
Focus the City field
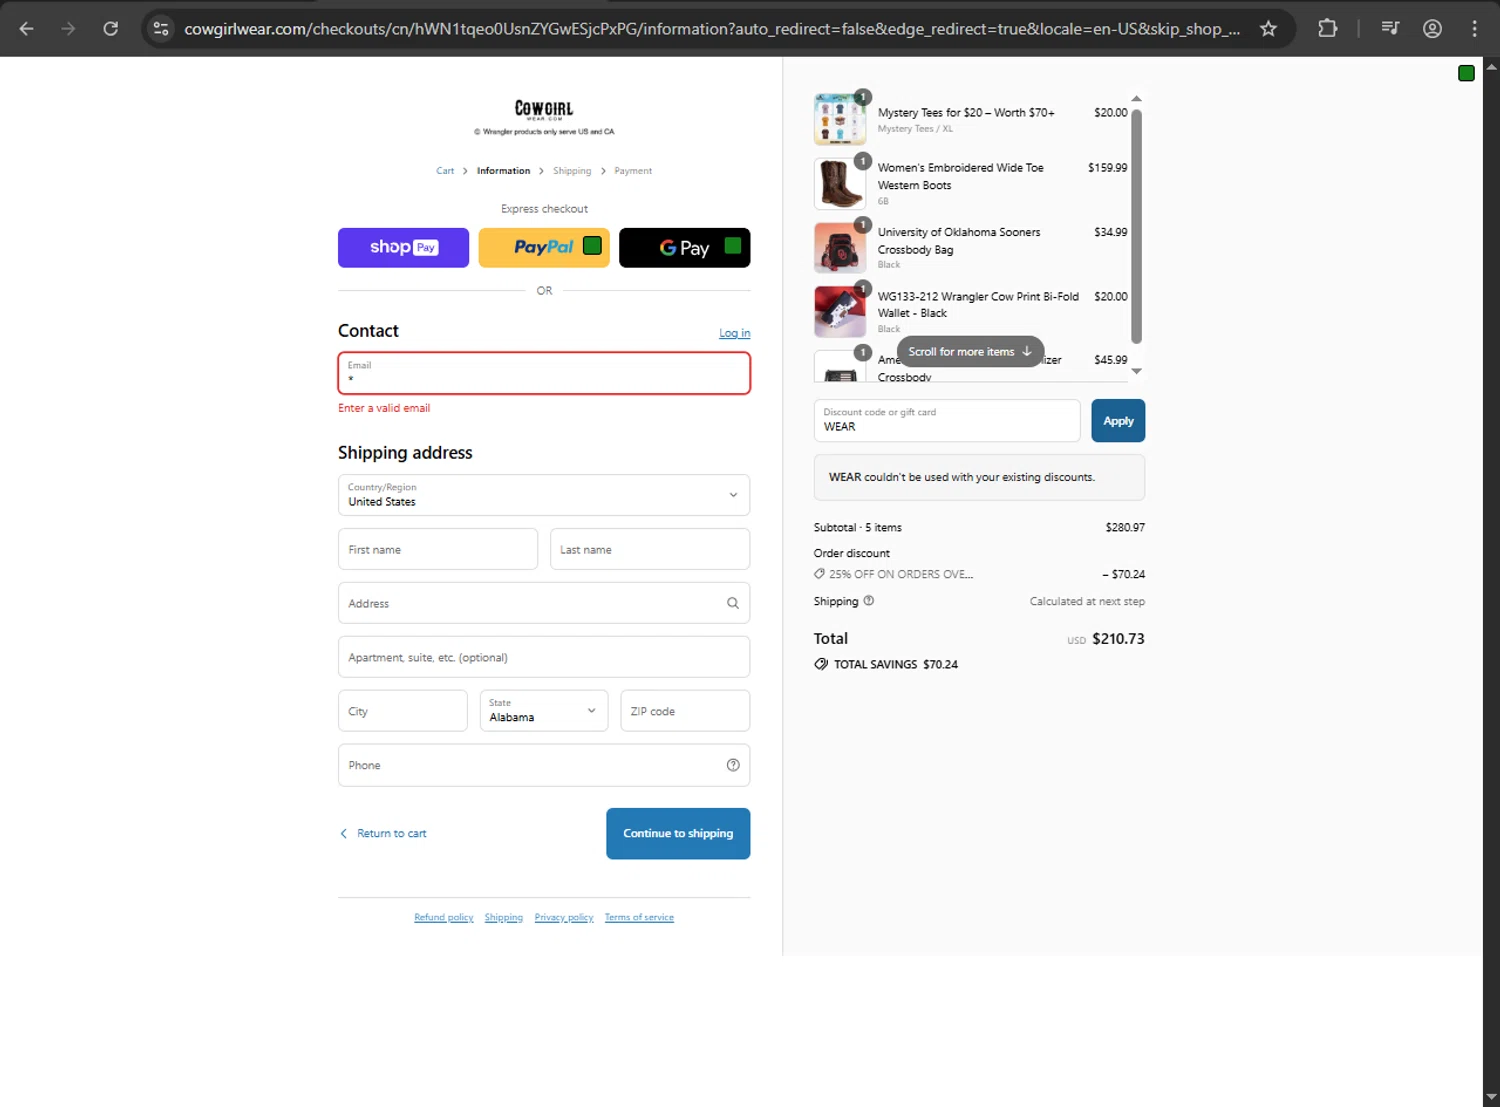pyautogui.click(x=402, y=711)
